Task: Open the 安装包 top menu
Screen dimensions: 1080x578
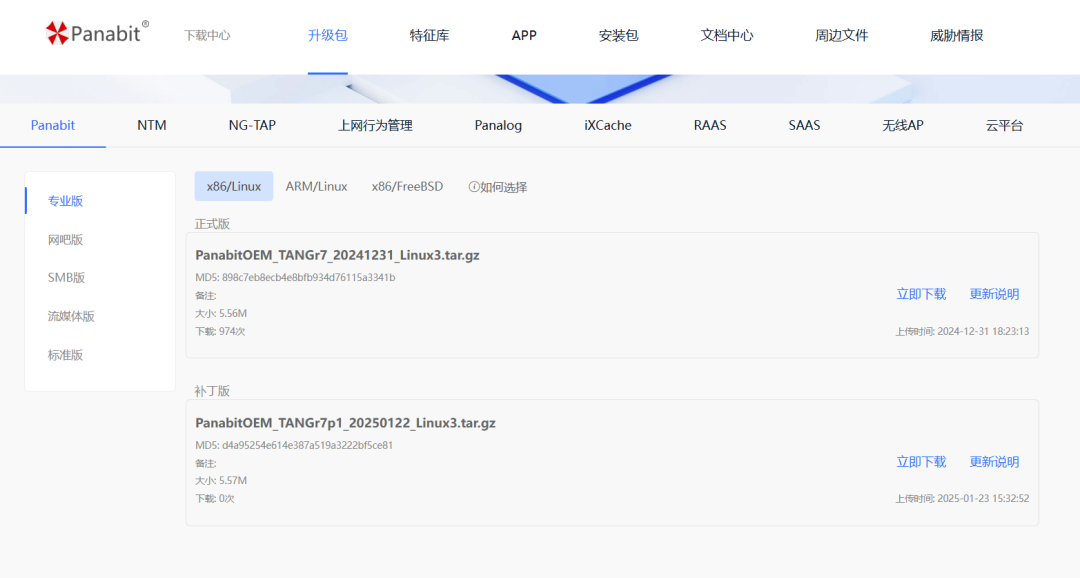Action: click(619, 35)
